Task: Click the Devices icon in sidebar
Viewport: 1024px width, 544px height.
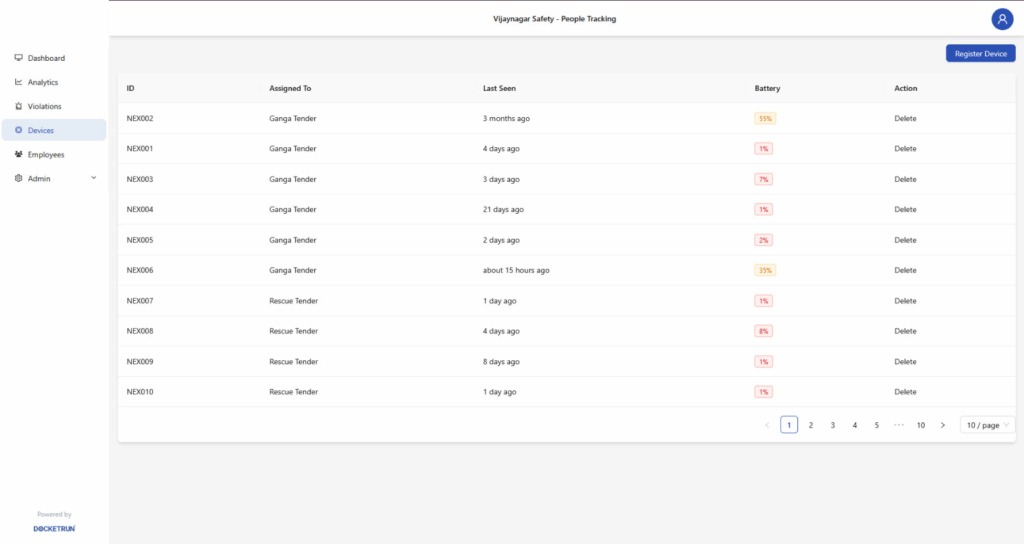Action: tap(19, 130)
